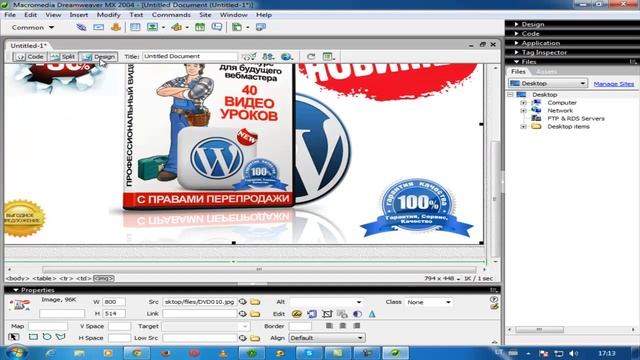Select the <body> tag in tag selector

click(18, 278)
